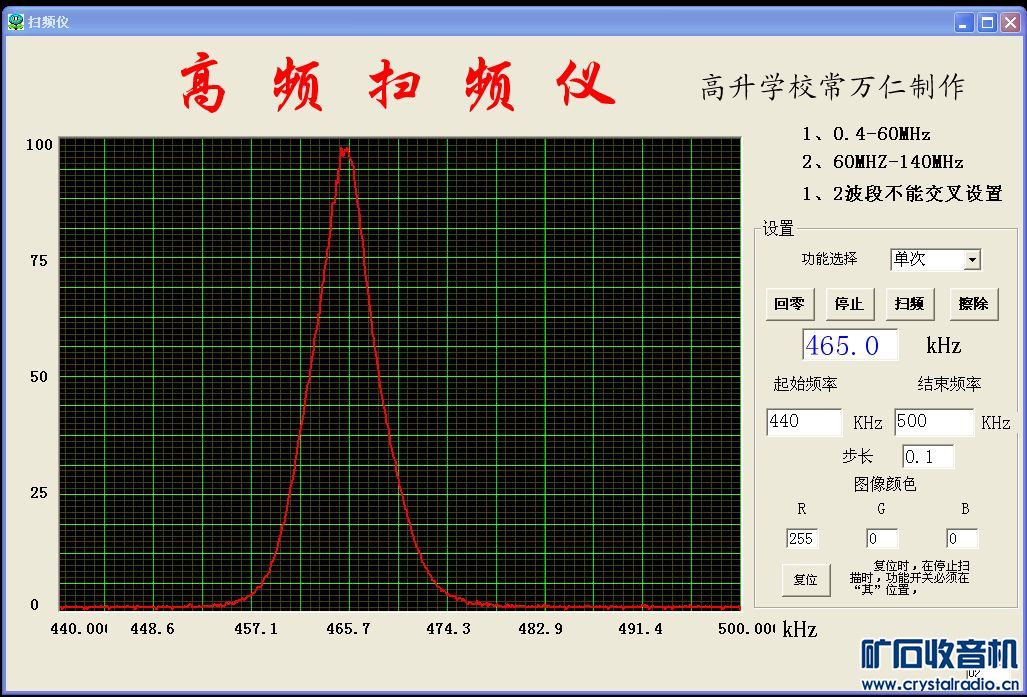
Task: Start sweep with the 扫频 button
Action: point(910,304)
